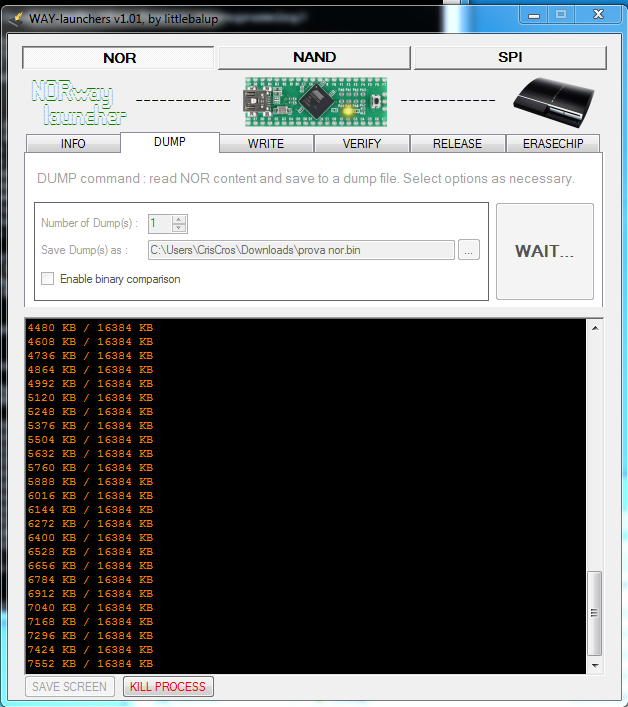Image resolution: width=628 pixels, height=707 pixels.
Task: Decrease Number of Dumps with down arrow
Action: tap(179, 229)
